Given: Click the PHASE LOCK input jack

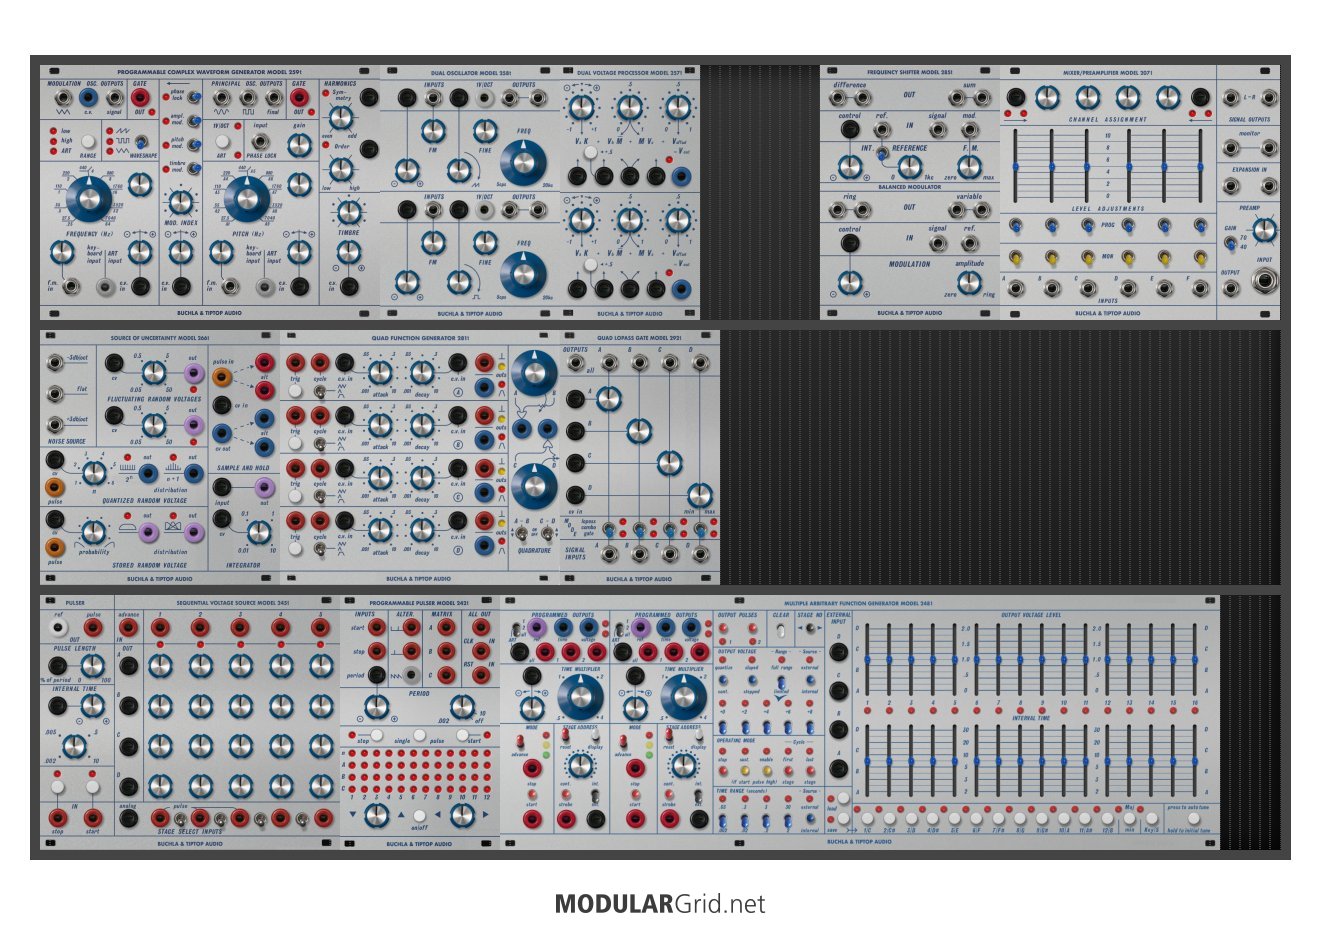Looking at the screenshot, I should click(x=260, y=142).
